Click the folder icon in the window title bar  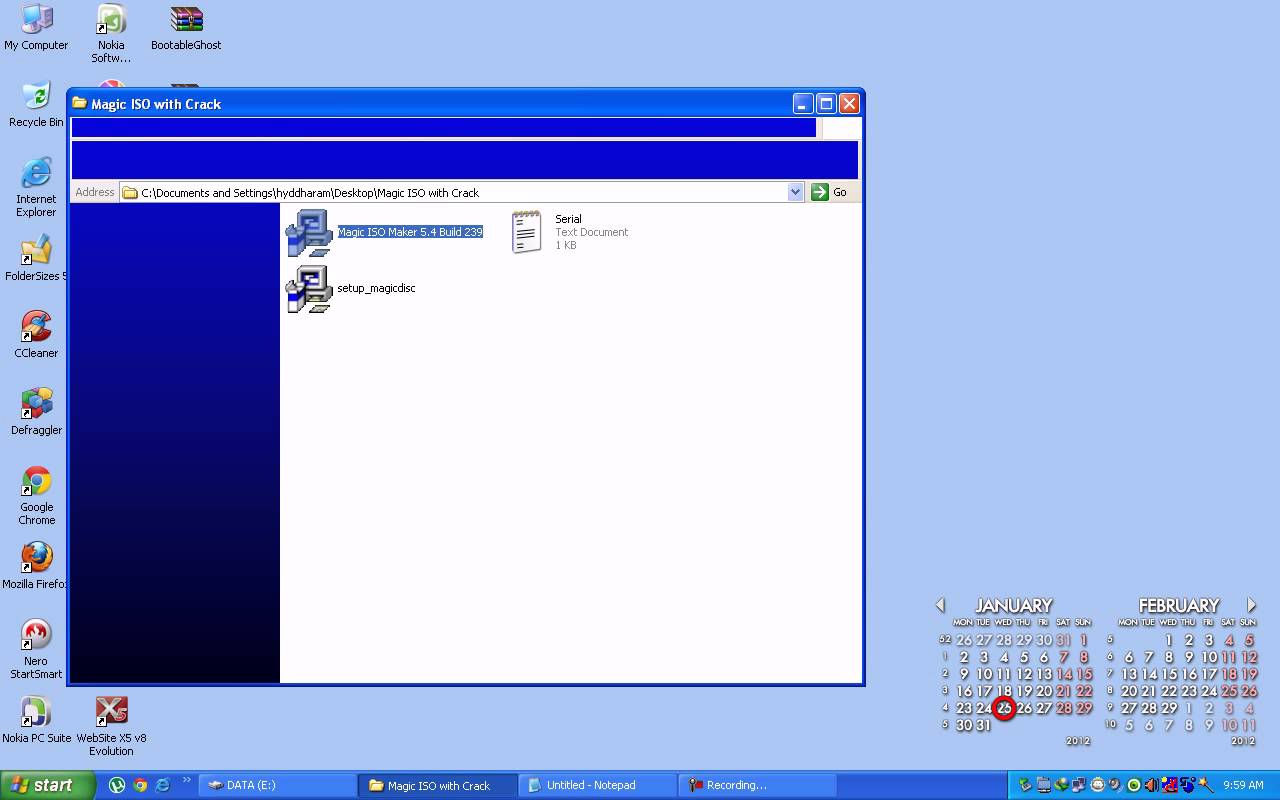point(80,103)
